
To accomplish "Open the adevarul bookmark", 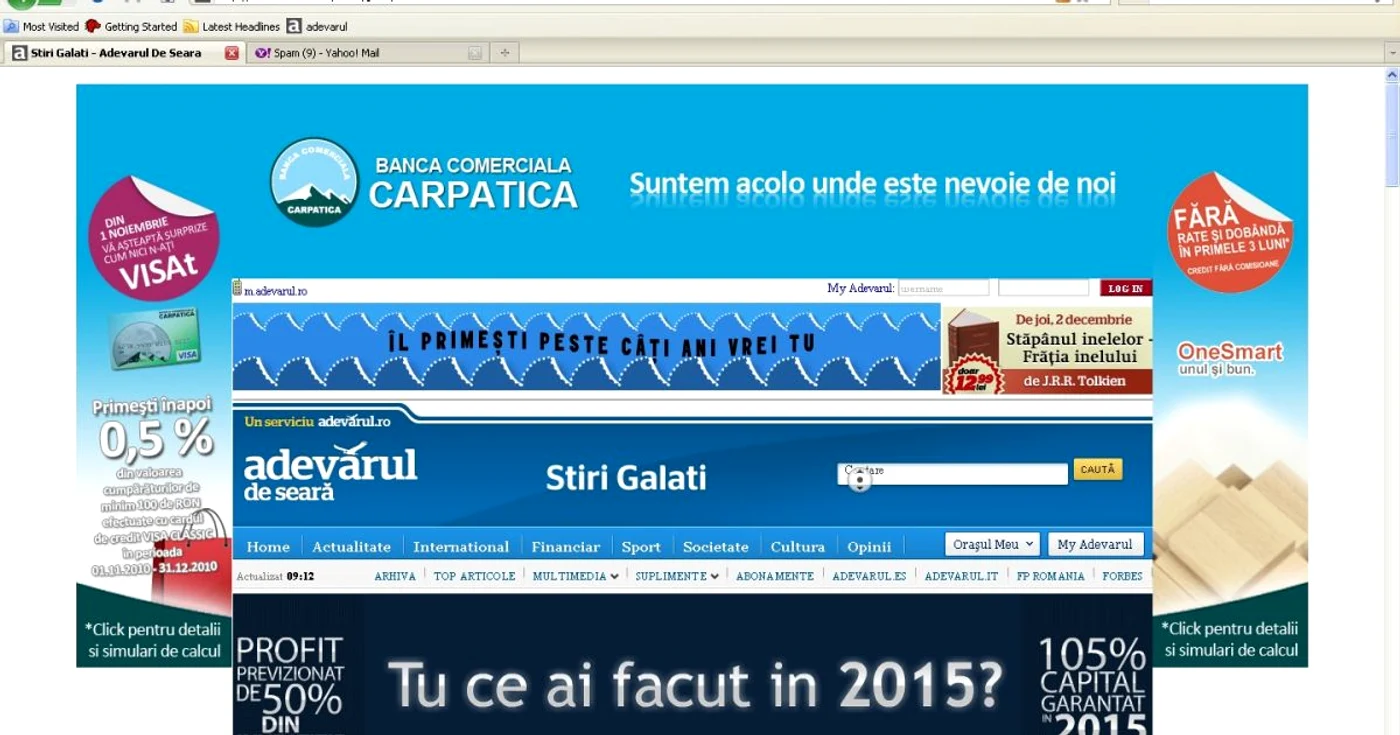I will [x=317, y=26].
